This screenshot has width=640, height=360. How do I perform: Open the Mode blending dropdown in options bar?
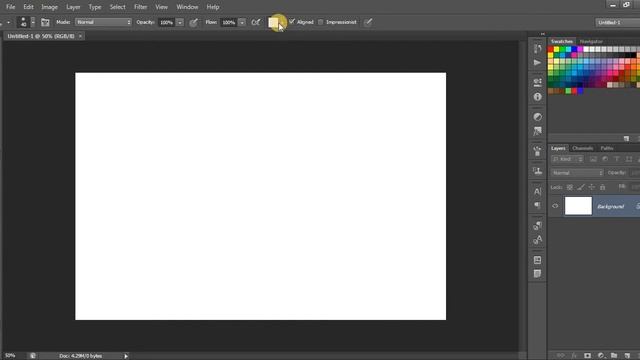(x=103, y=22)
